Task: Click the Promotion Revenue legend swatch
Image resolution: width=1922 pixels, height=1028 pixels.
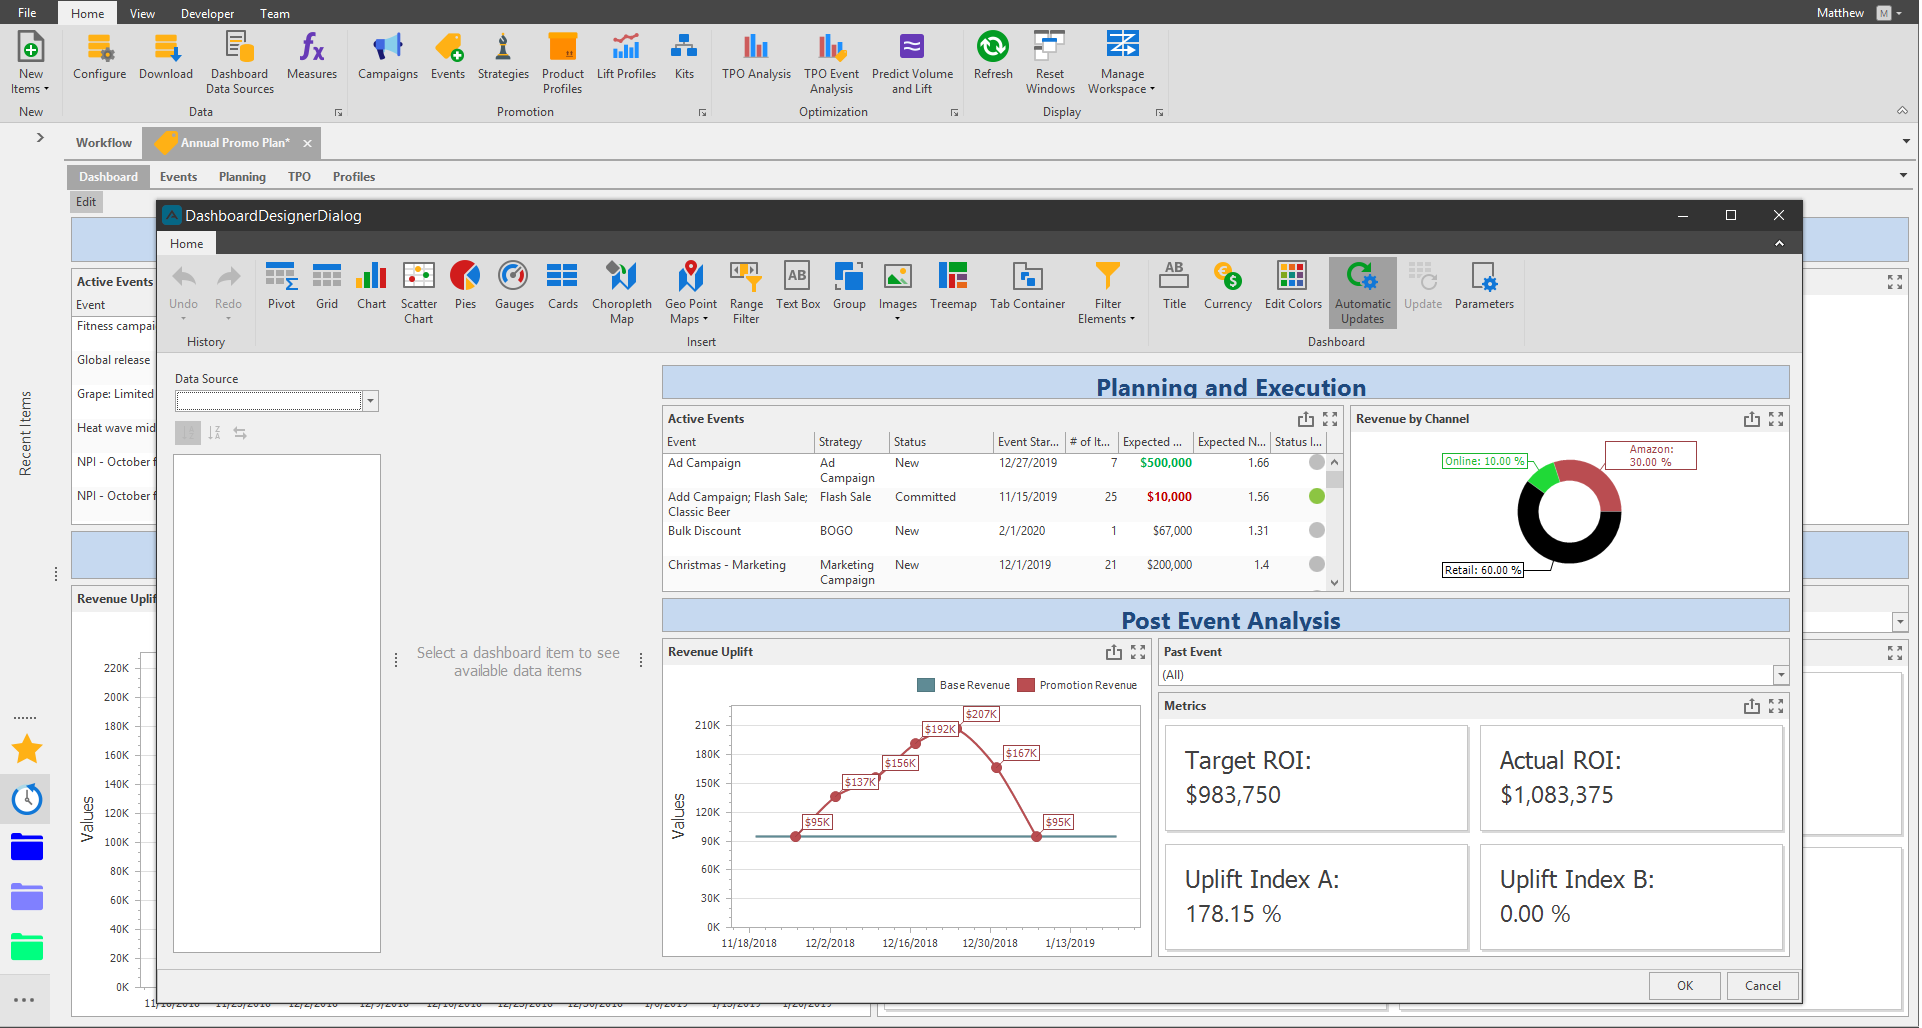Action: [1025, 685]
